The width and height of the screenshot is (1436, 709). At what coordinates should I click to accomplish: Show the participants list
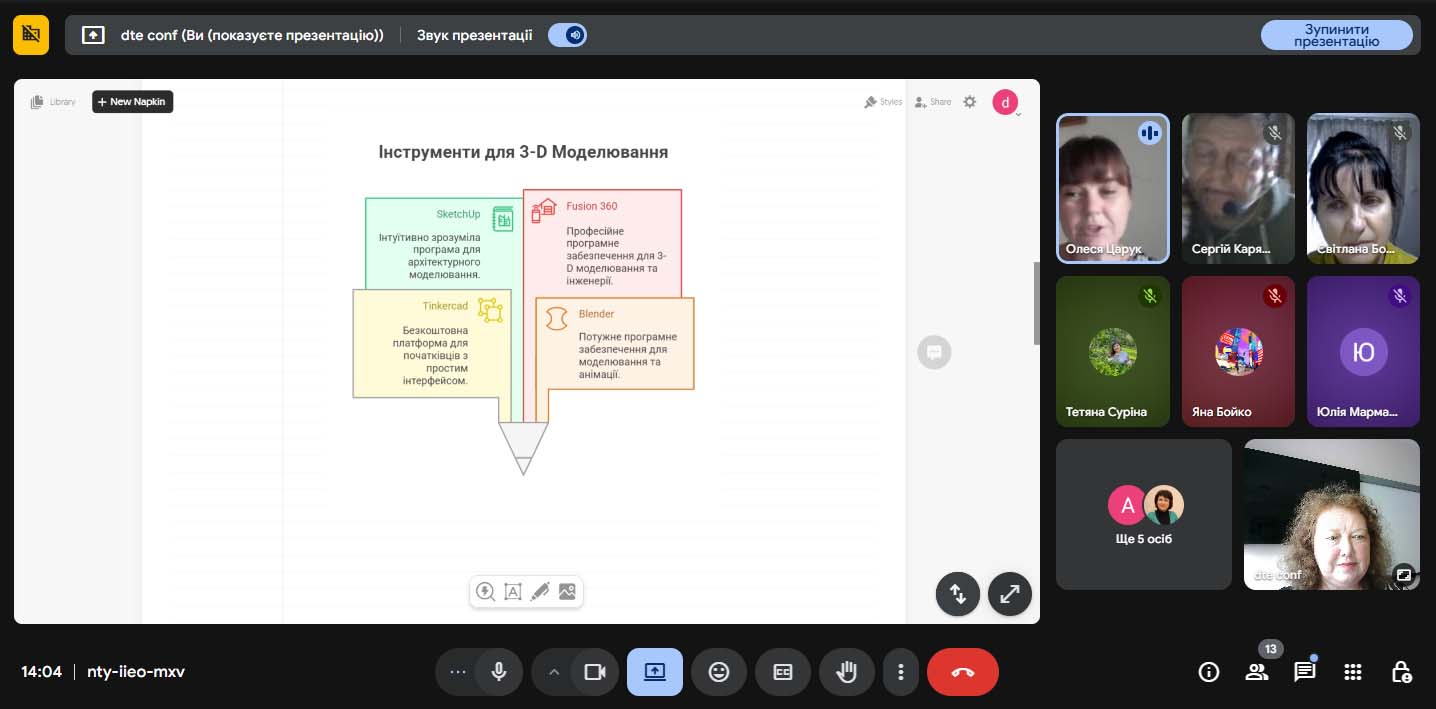click(1256, 672)
